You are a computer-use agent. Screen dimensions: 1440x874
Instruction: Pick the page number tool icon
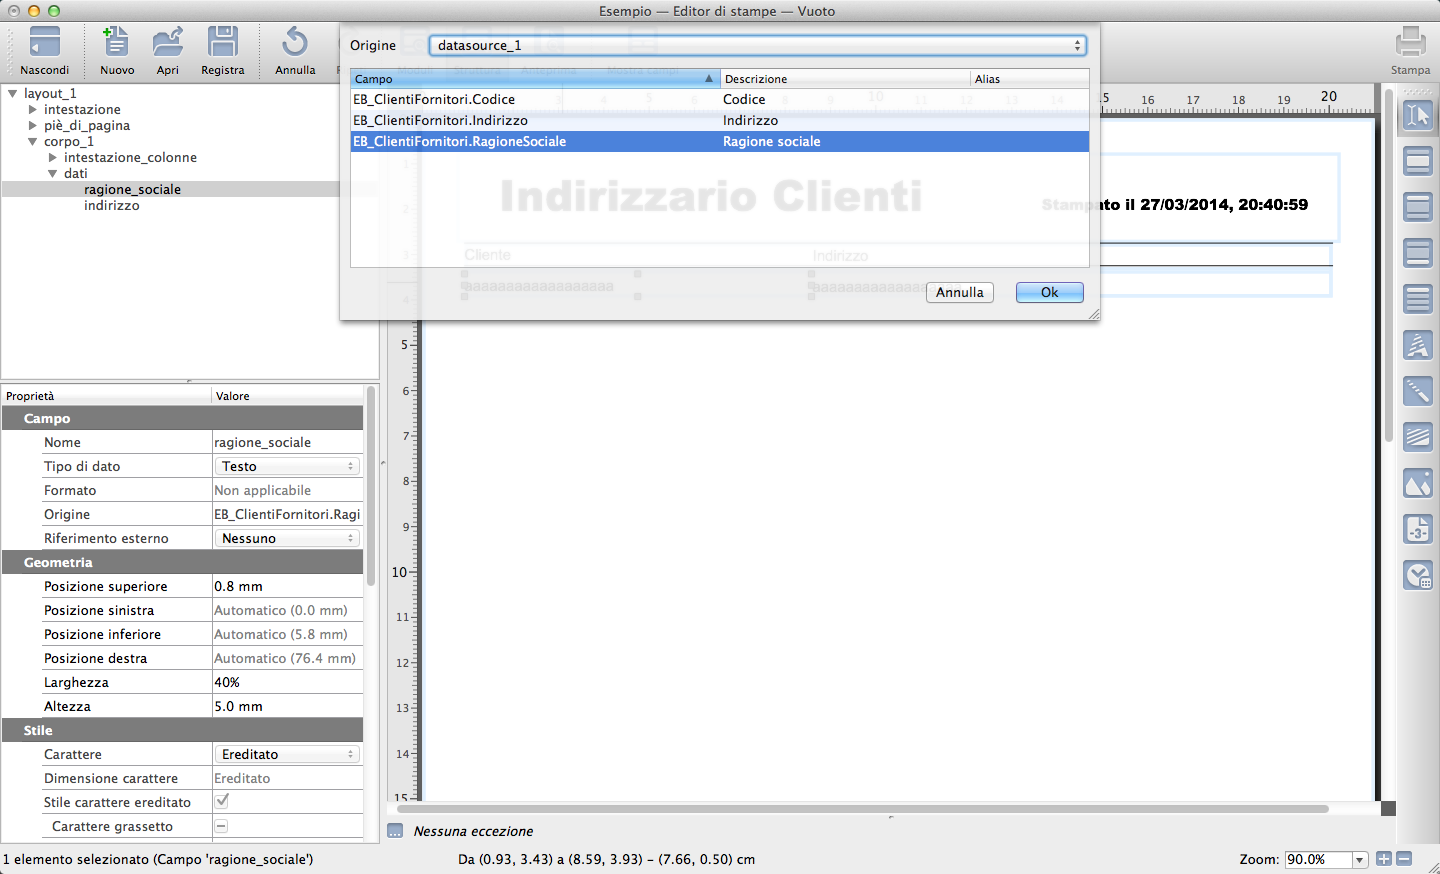(1418, 529)
